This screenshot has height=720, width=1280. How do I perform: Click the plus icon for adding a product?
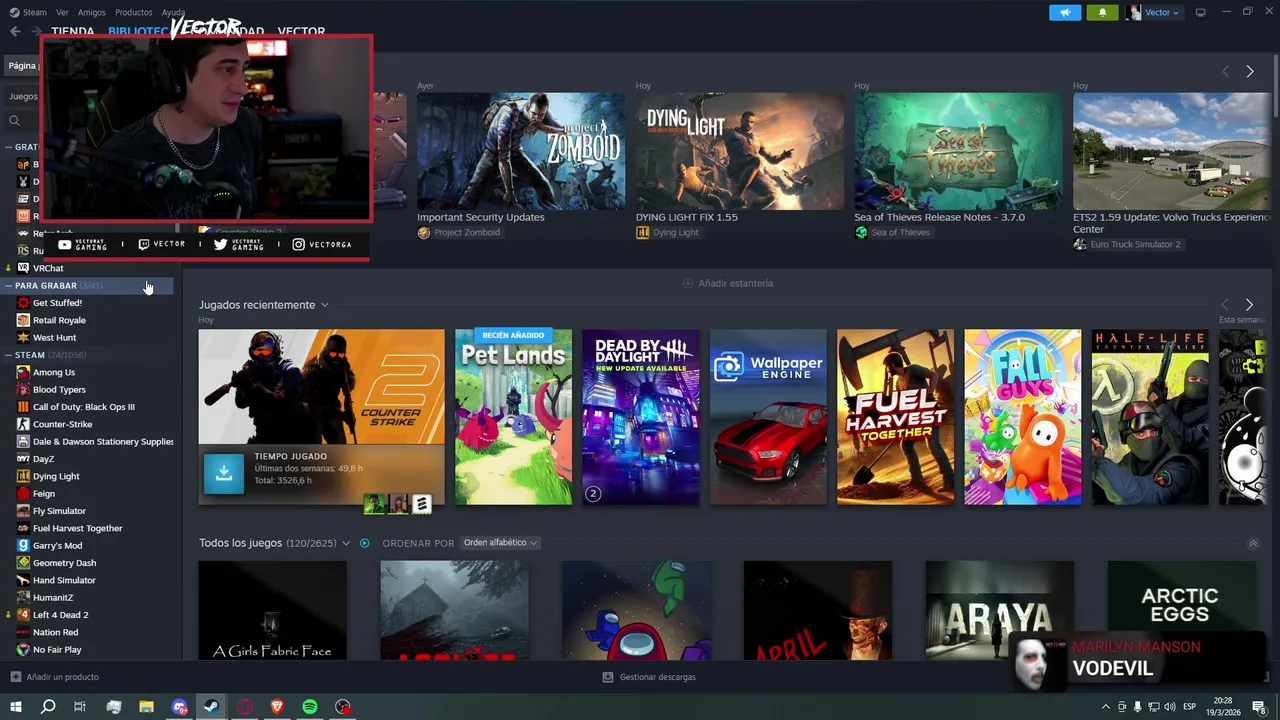(x=15, y=677)
